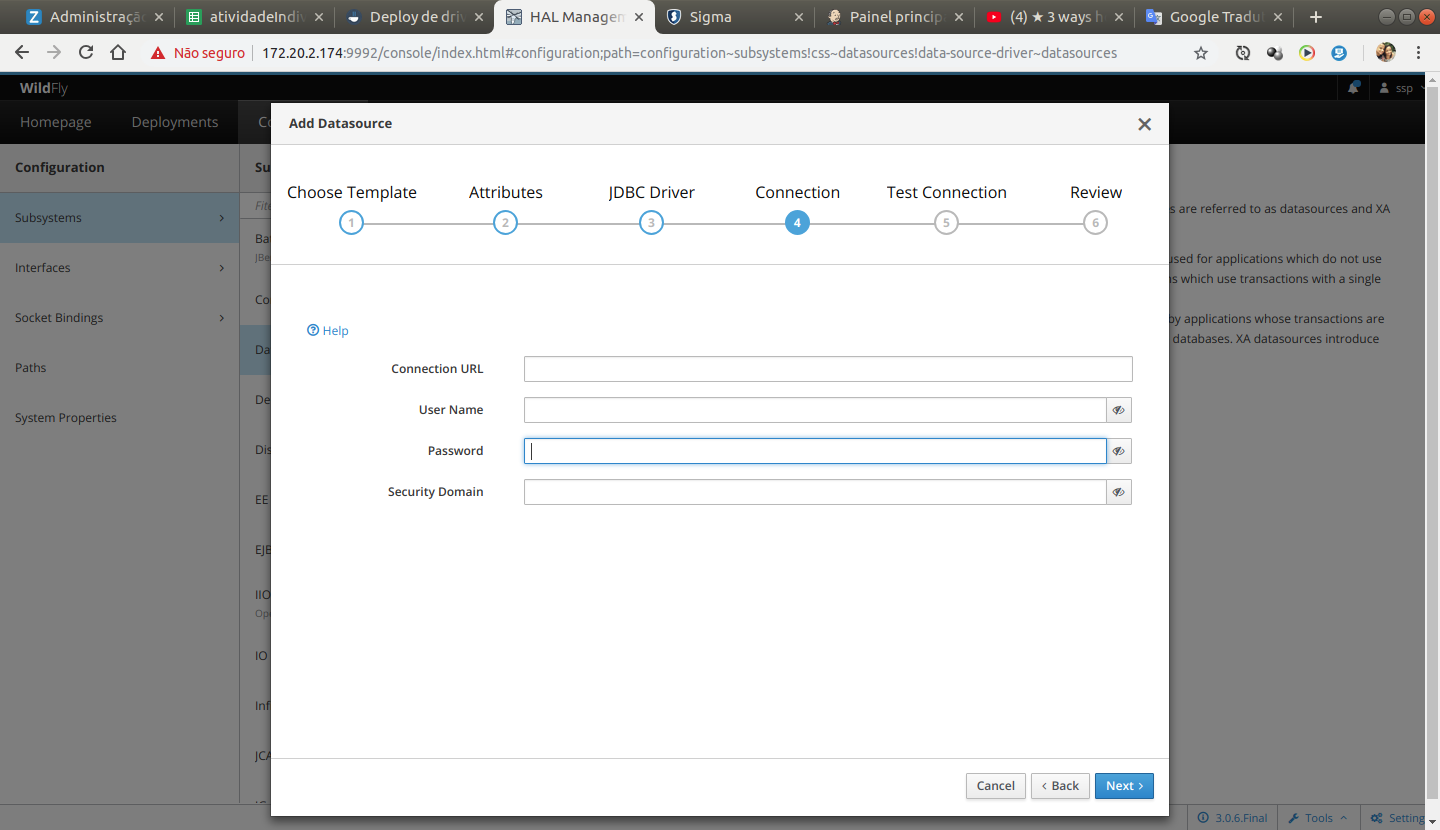Click the blue round extension icon
Image resolution: width=1440 pixels, height=830 pixels.
click(1339, 53)
